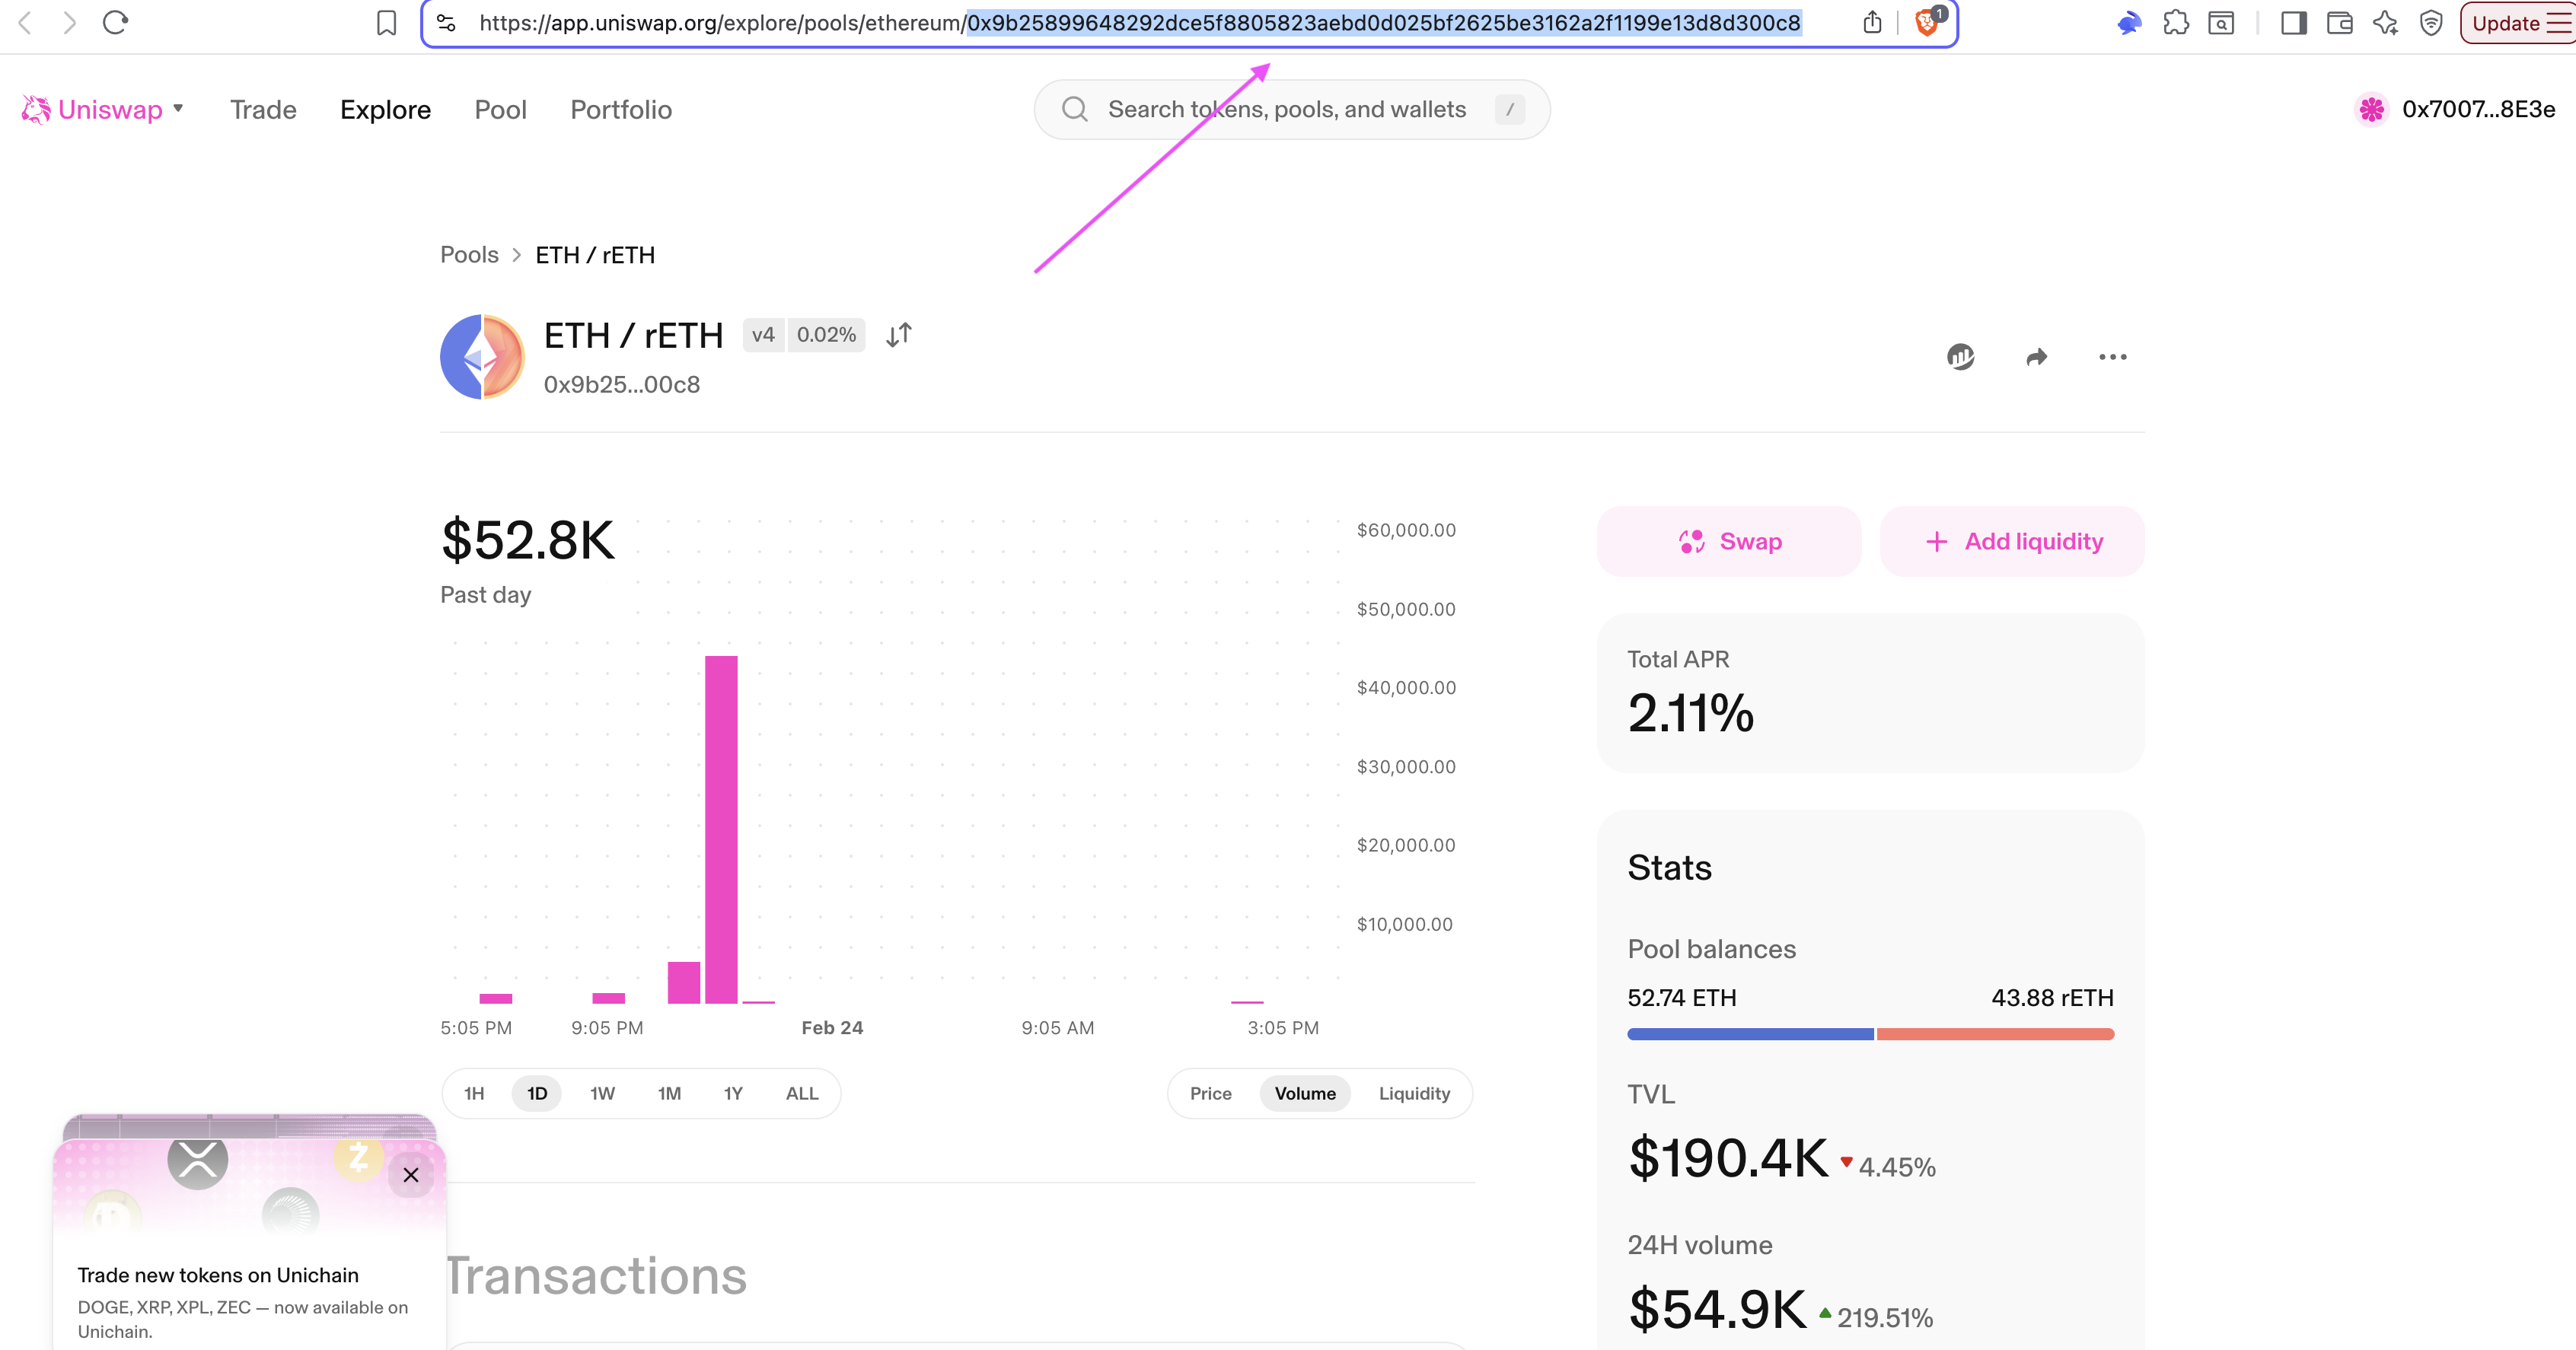The height and width of the screenshot is (1350, 2576).
Task: Click the chart analytics explorer icon
Action: (x=1960, y=357)
